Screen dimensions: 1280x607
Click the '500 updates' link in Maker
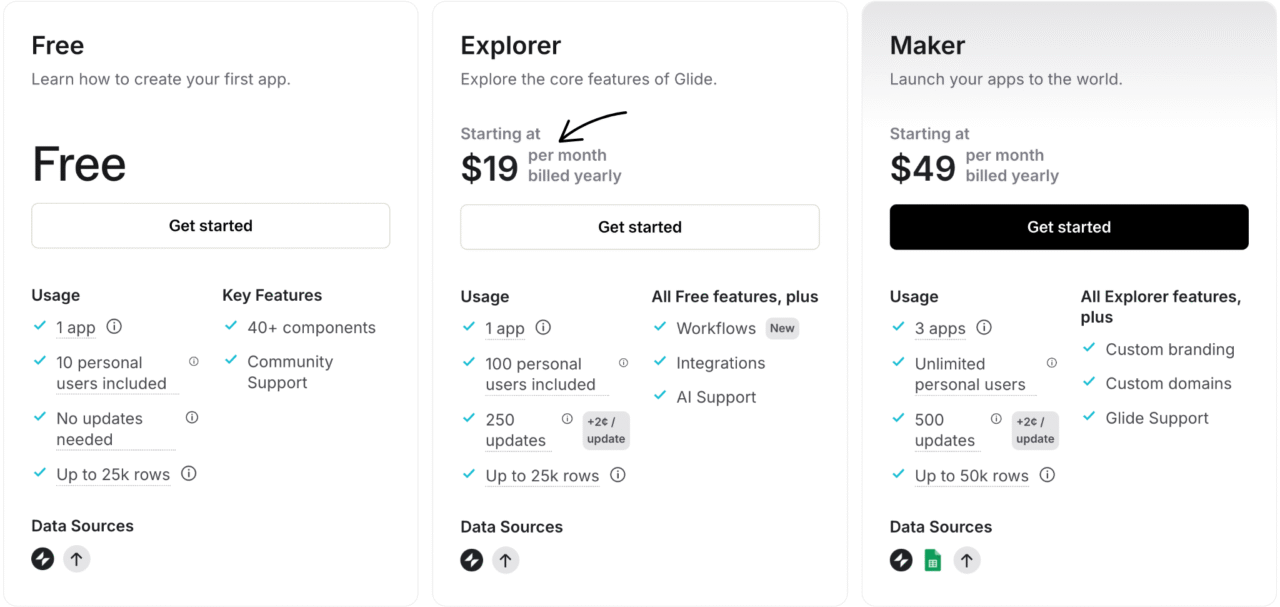click(x=947, y=429)
